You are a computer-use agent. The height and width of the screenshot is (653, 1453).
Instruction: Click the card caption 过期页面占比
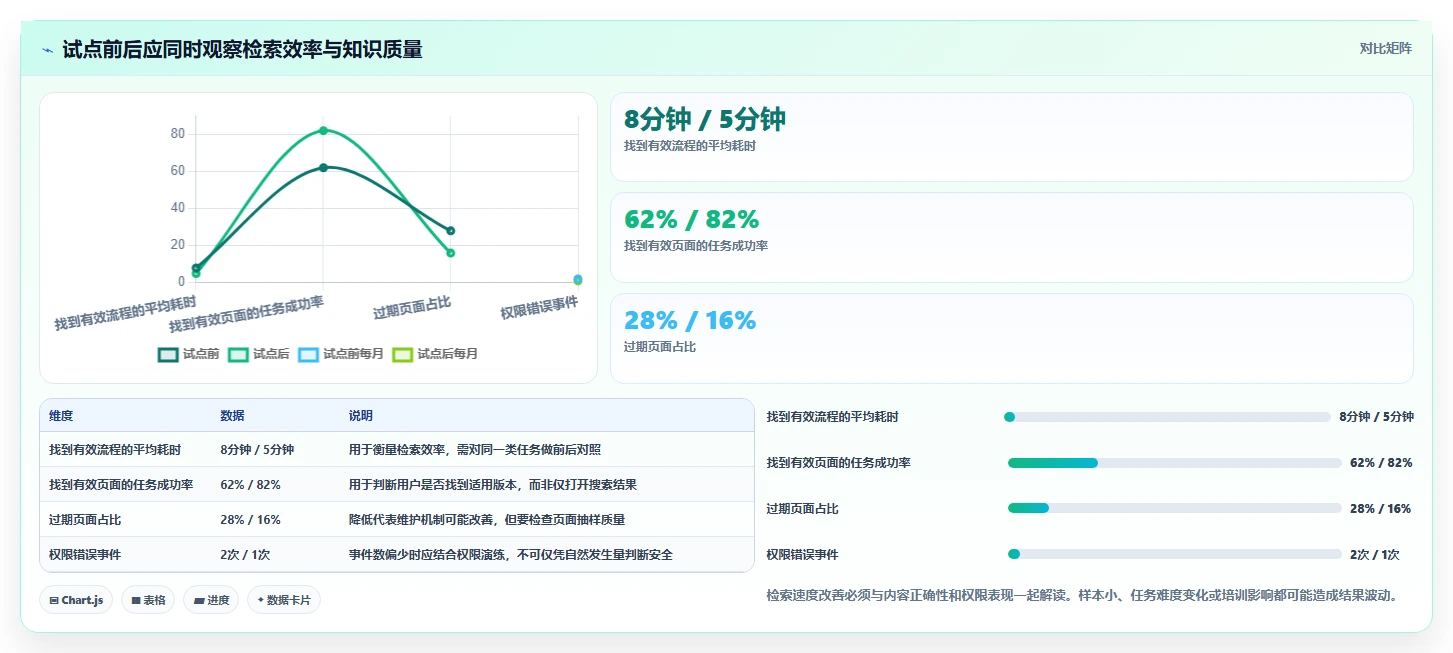pyautogui.click(x=660, y=347)
